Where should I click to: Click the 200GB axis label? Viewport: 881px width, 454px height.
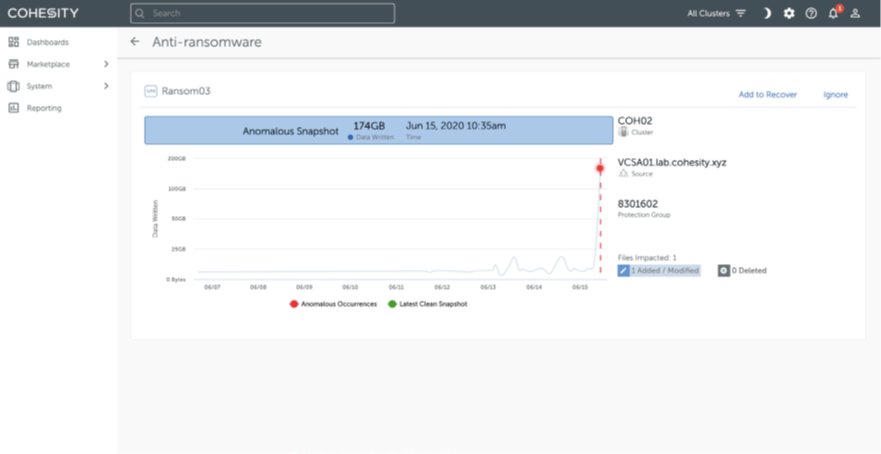tap(176, 158)
